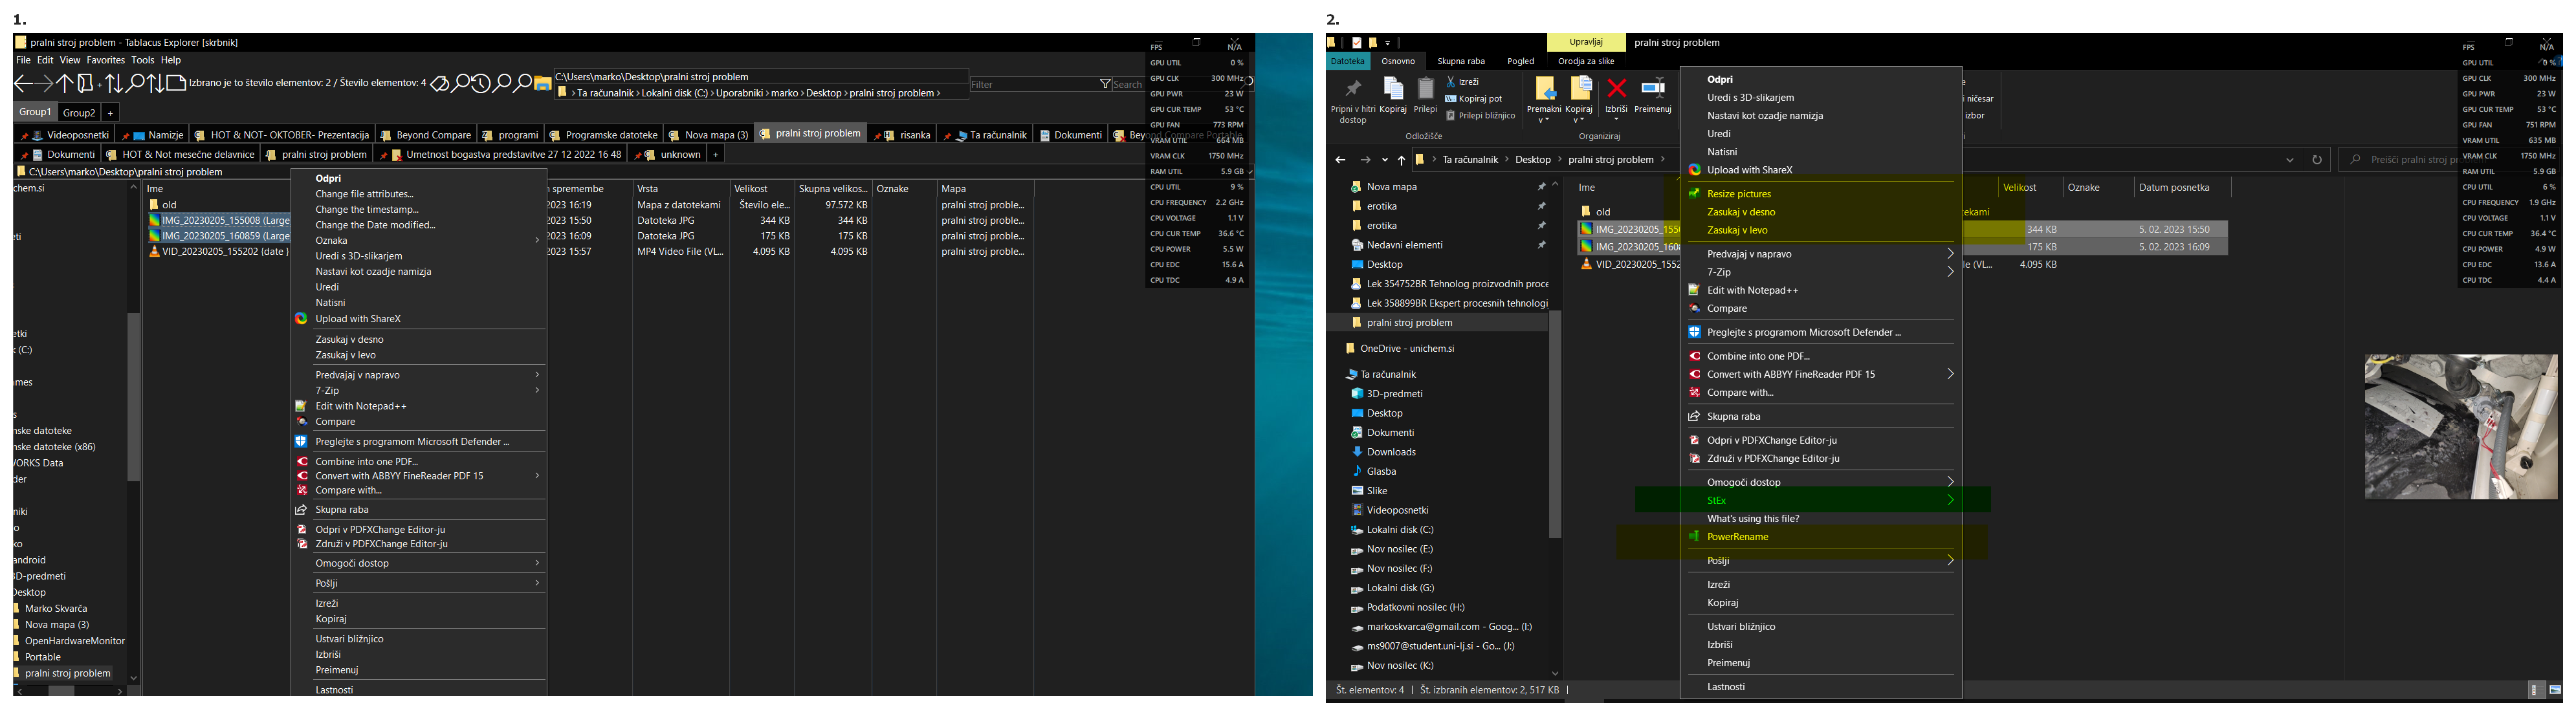Select the Group2 tab group in Tablacus
The height and width of the screenshot is (716, 2576).
[x=79, y=113]
